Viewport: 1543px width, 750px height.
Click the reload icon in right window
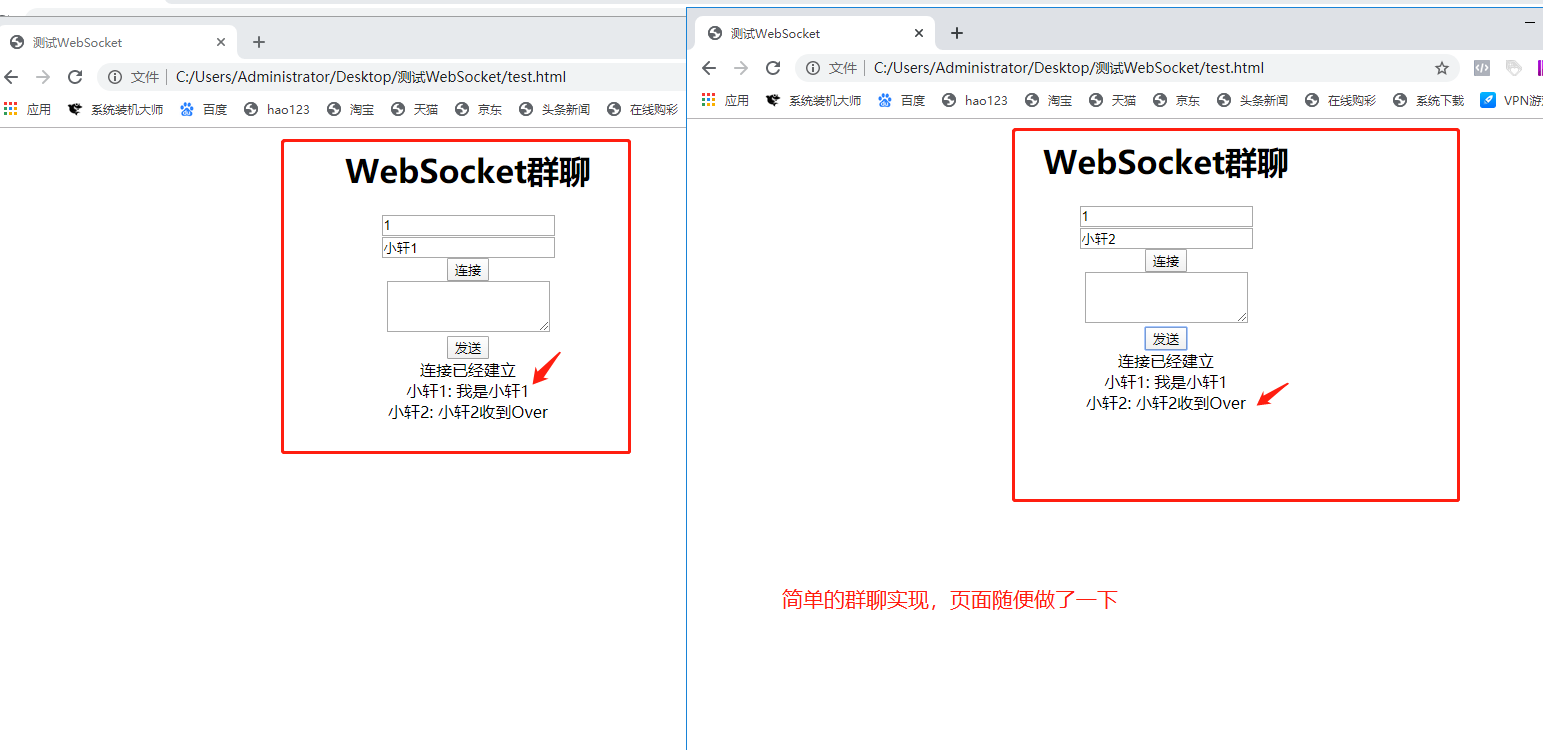pos(773,68)
